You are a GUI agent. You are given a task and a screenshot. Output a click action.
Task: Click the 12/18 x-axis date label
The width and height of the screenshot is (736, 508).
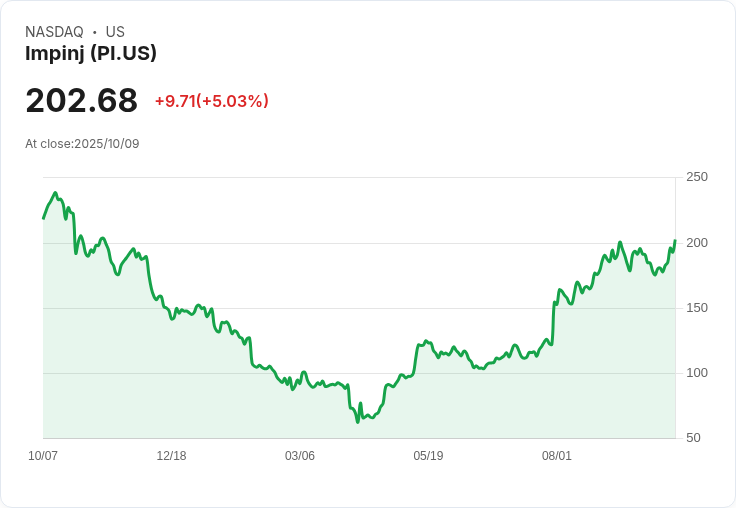[171, 456]
